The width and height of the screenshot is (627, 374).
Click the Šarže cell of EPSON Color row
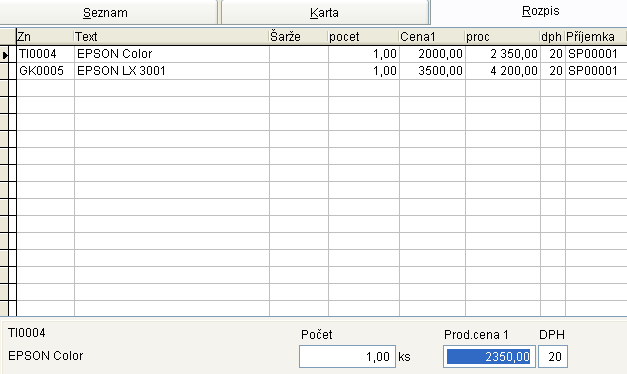[299, 54]
